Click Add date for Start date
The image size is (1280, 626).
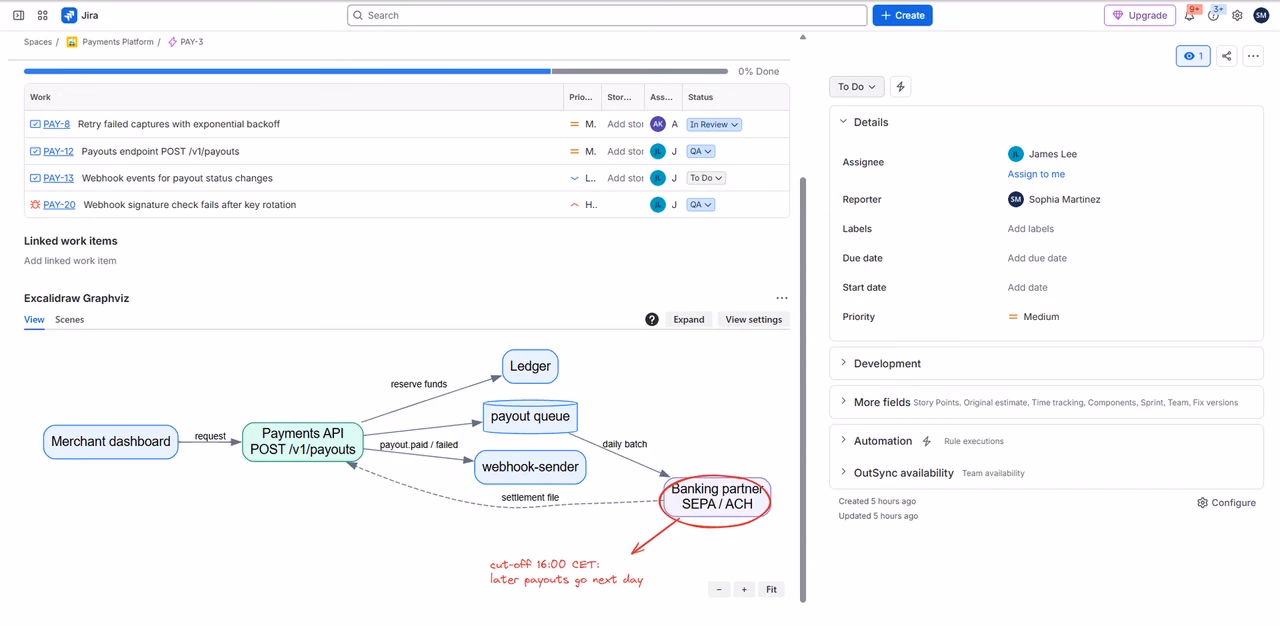pos(1028,287)
